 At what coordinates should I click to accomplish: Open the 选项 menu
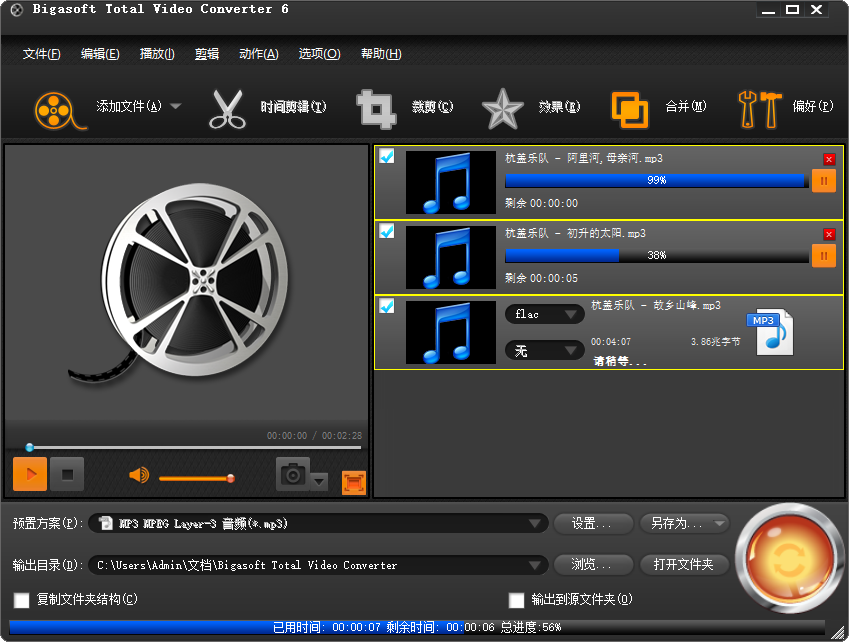(x=318, y=53)
